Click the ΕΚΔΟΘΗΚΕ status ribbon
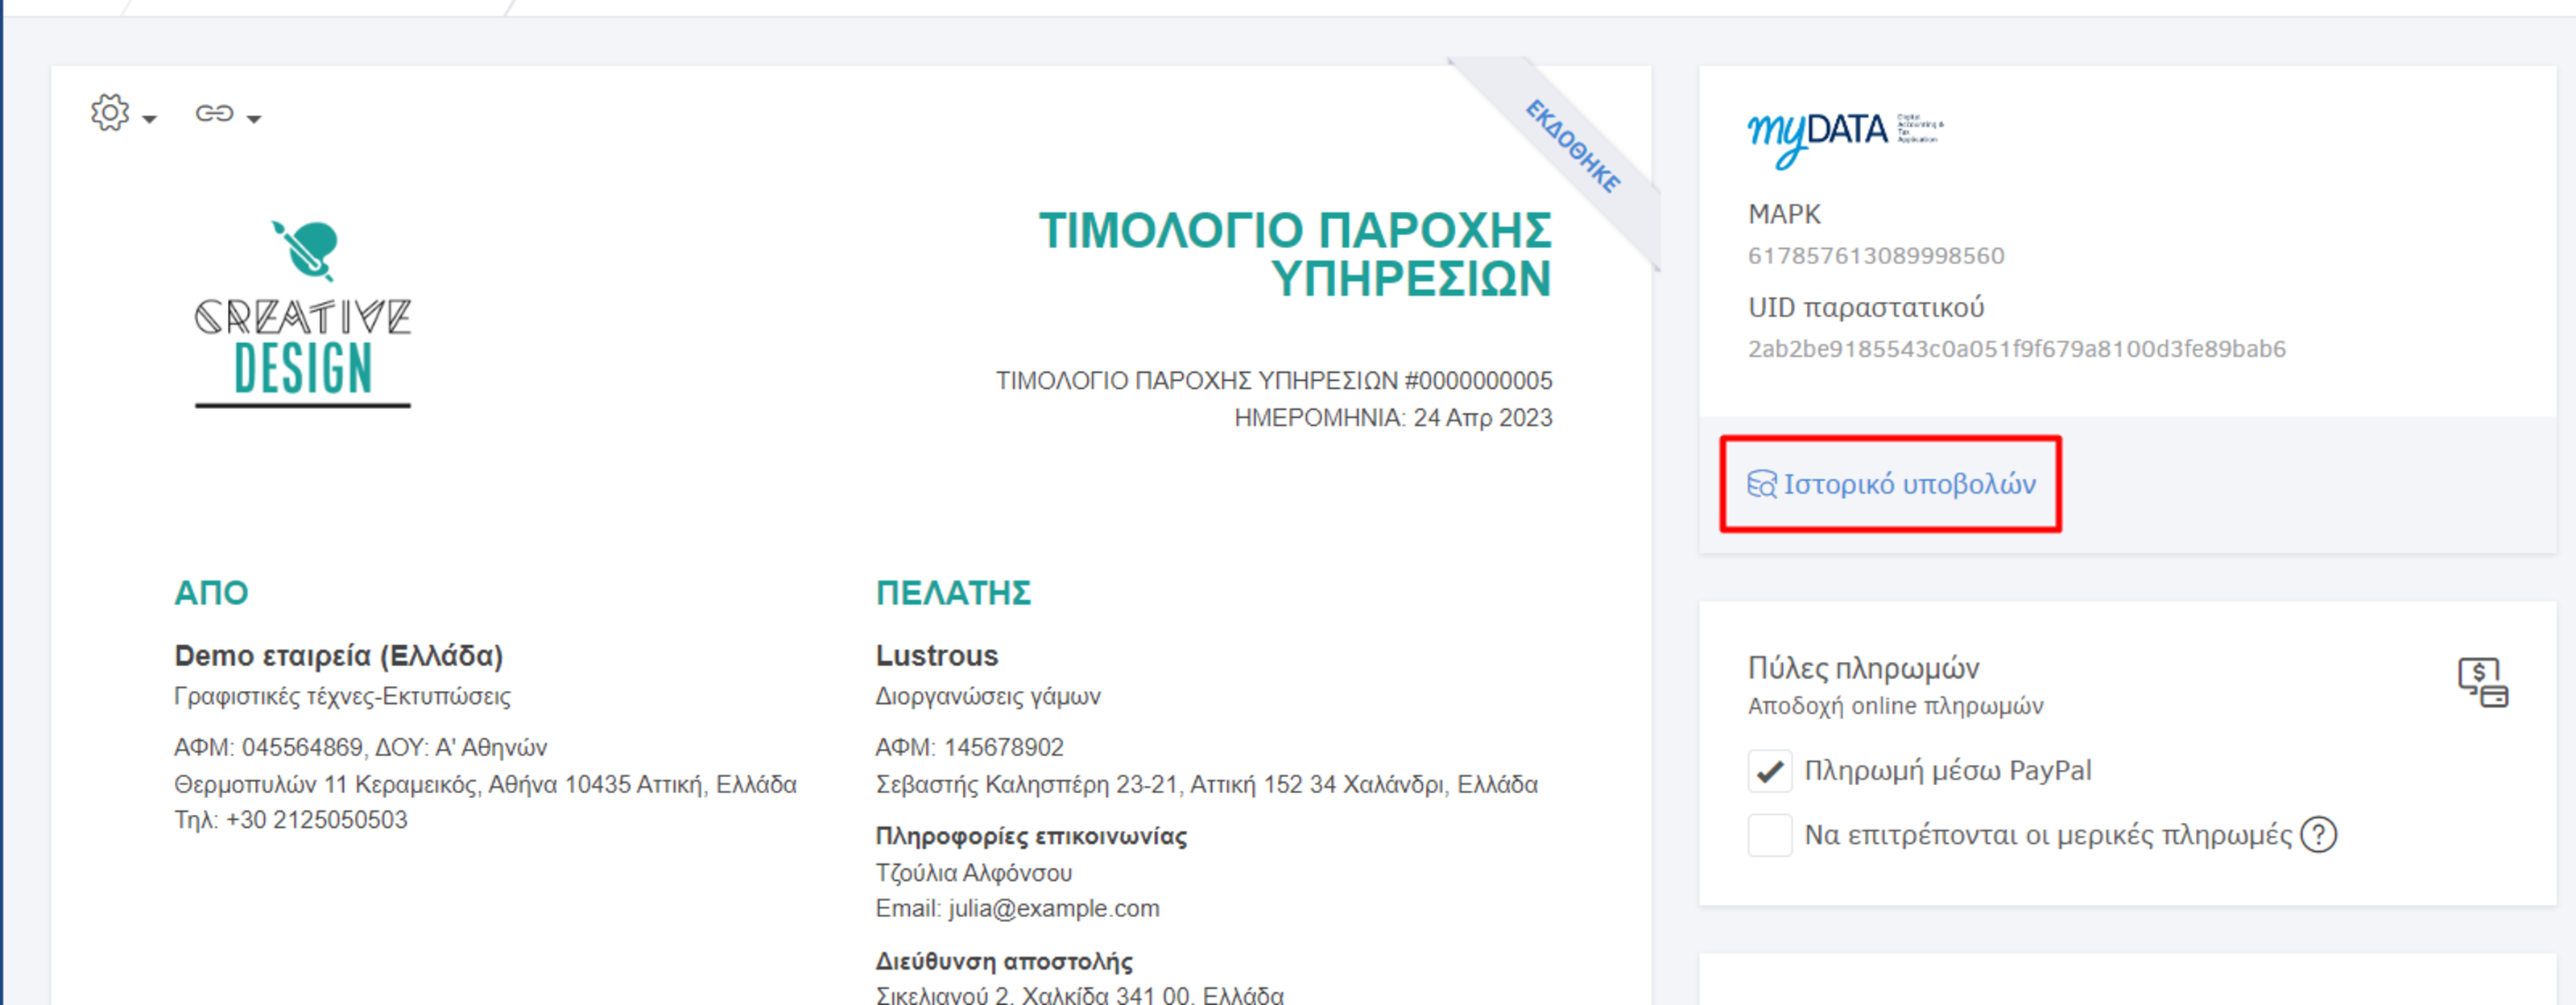The image size is (2576, 1005). [1573, 146]
